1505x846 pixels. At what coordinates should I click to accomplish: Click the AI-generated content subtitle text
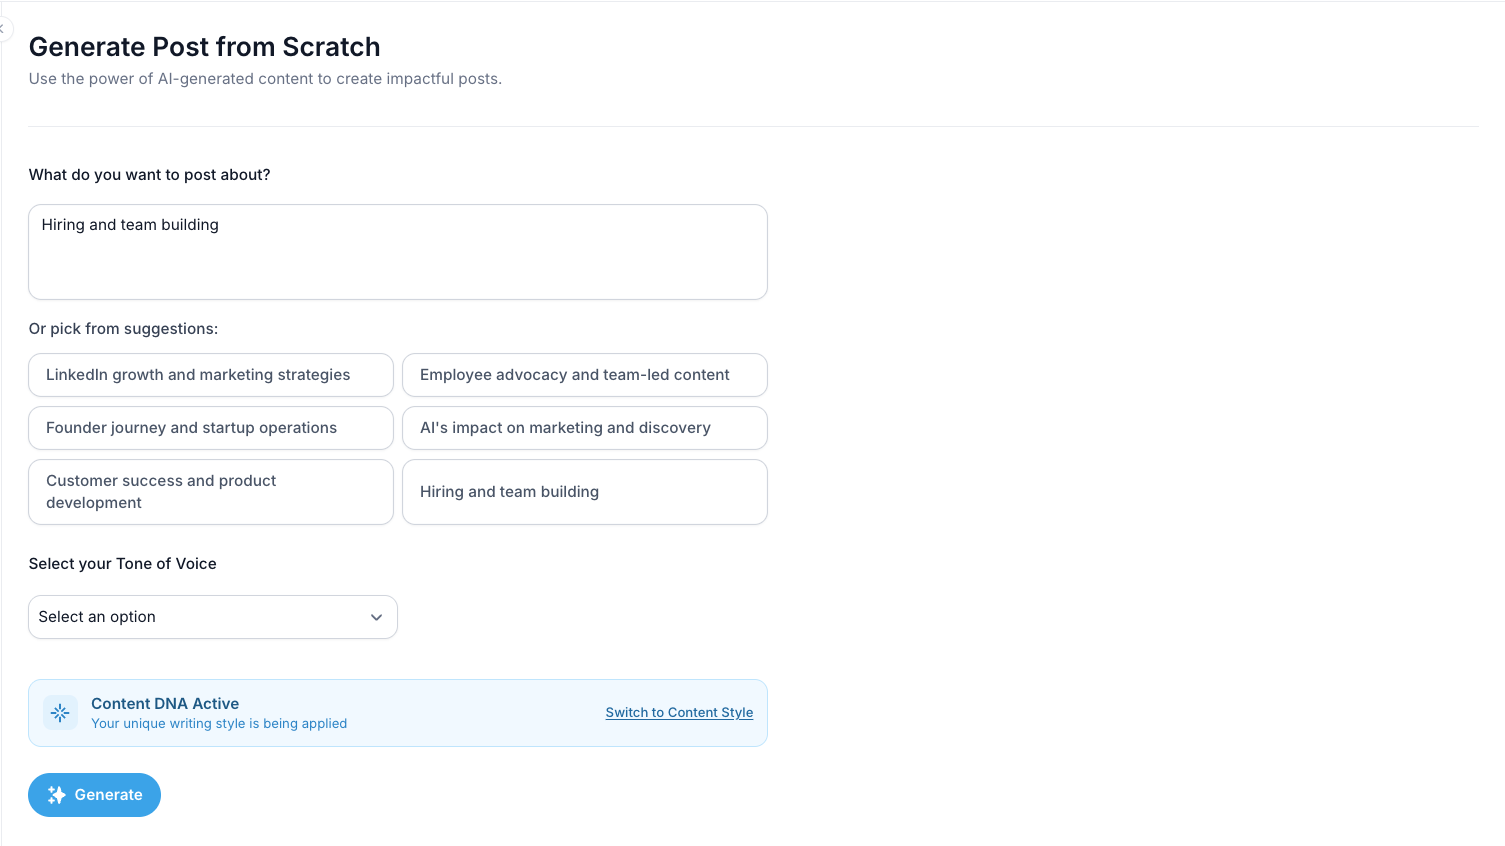coord(265,79)
